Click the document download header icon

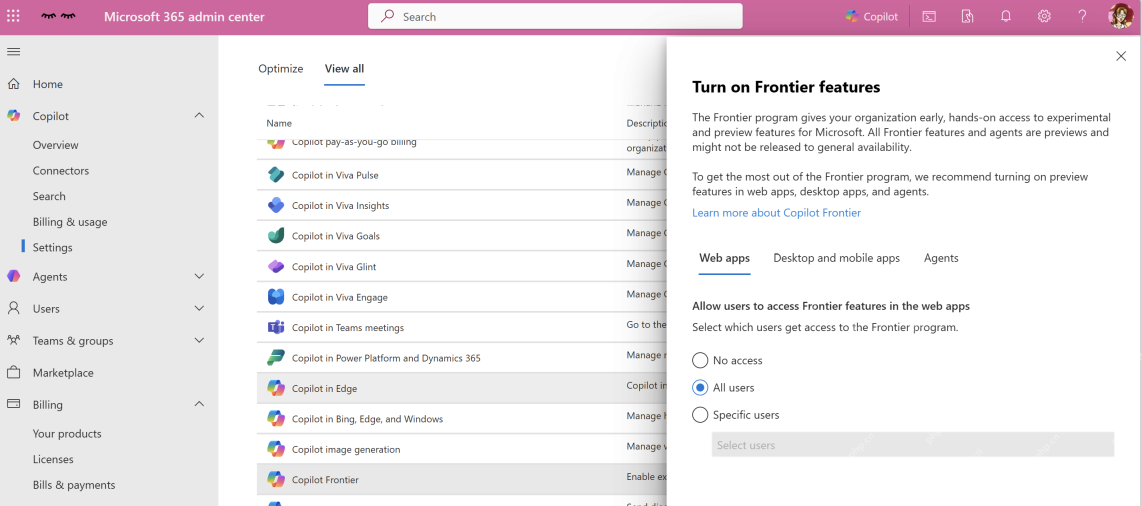[x=967, y=16]
